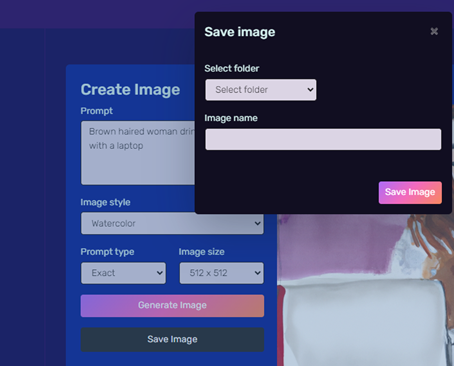Click the Save Image button in the dialog
The height and width of the screenshot is (366, 454).
pos(410,192)
